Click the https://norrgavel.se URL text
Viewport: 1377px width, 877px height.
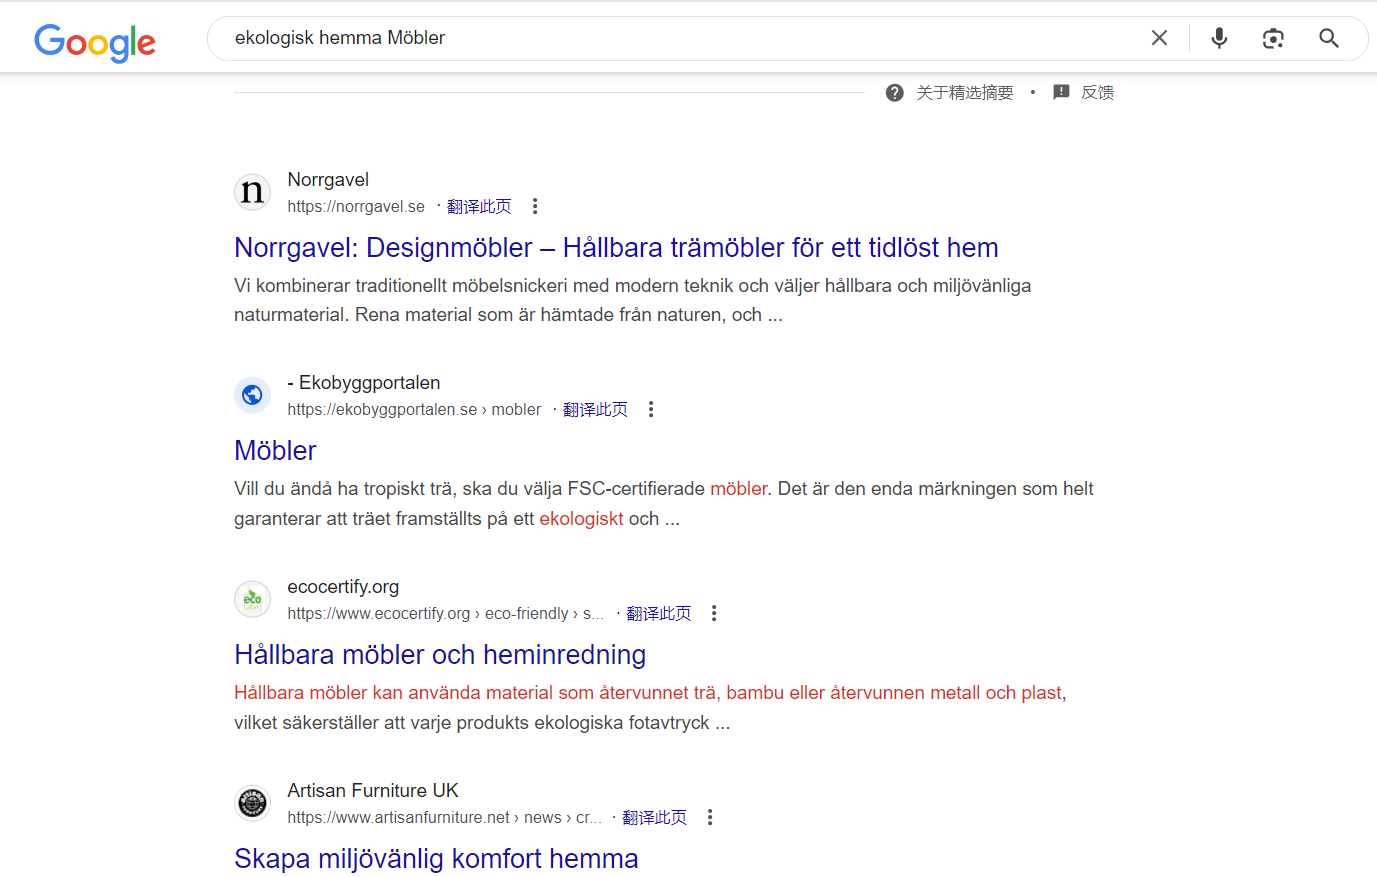pos(356,206)
